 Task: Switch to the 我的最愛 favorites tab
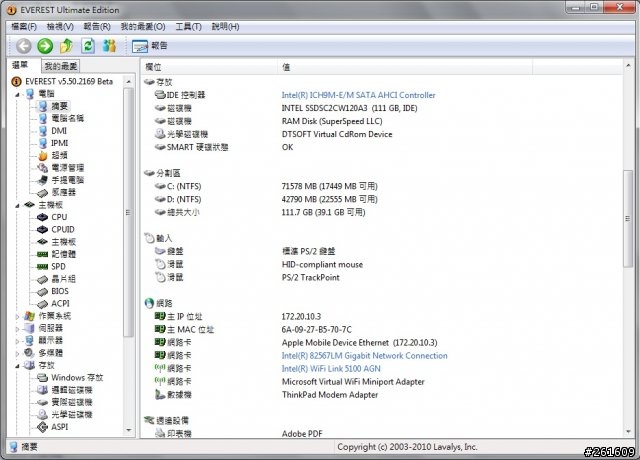60,66
